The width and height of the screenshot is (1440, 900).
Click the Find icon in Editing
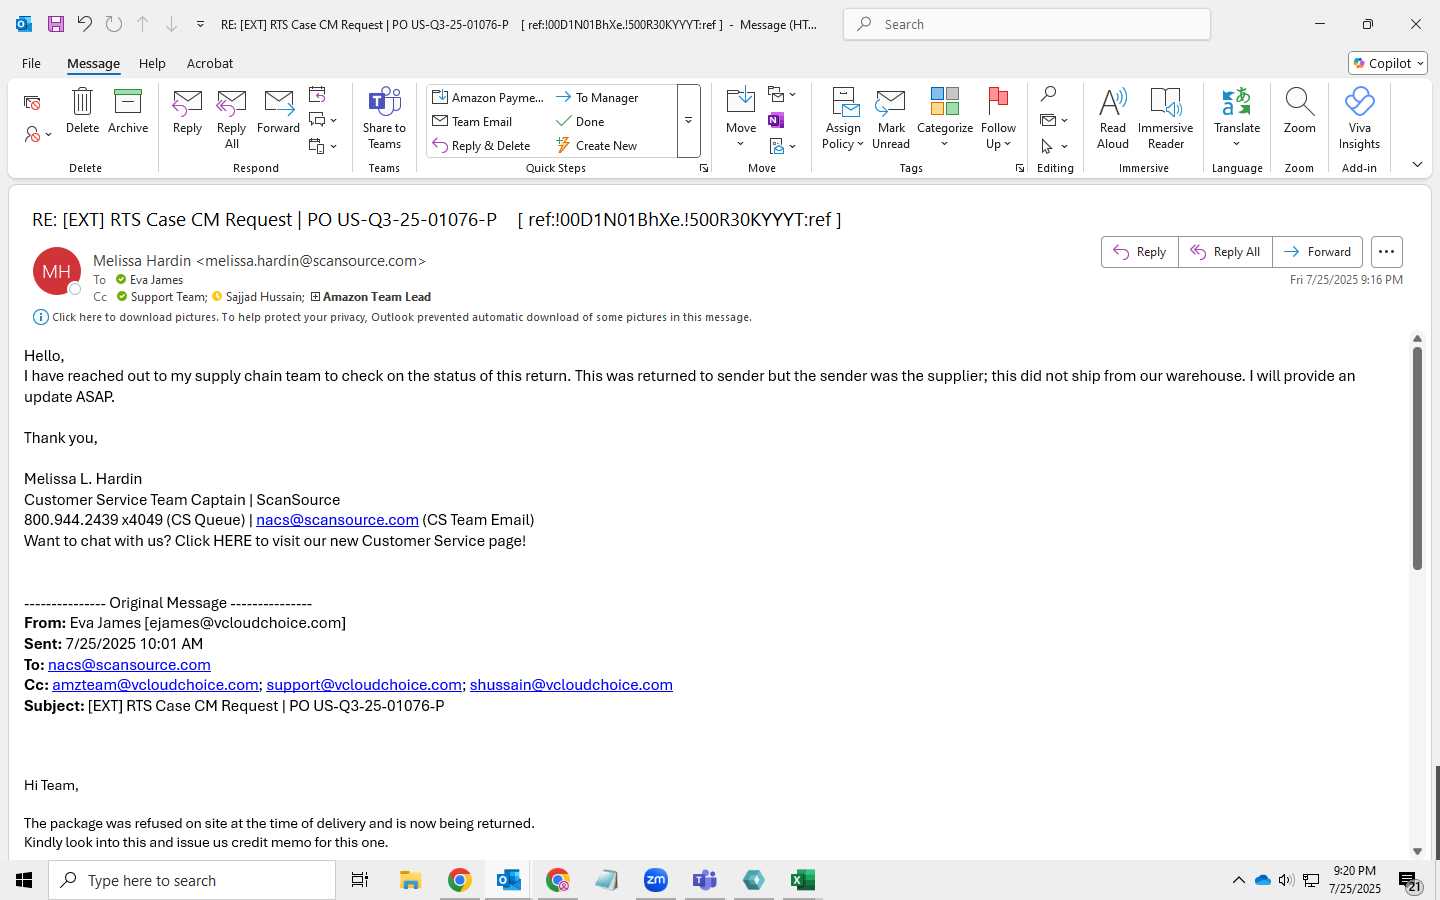pyautogui.click(x=1048, y=94)
